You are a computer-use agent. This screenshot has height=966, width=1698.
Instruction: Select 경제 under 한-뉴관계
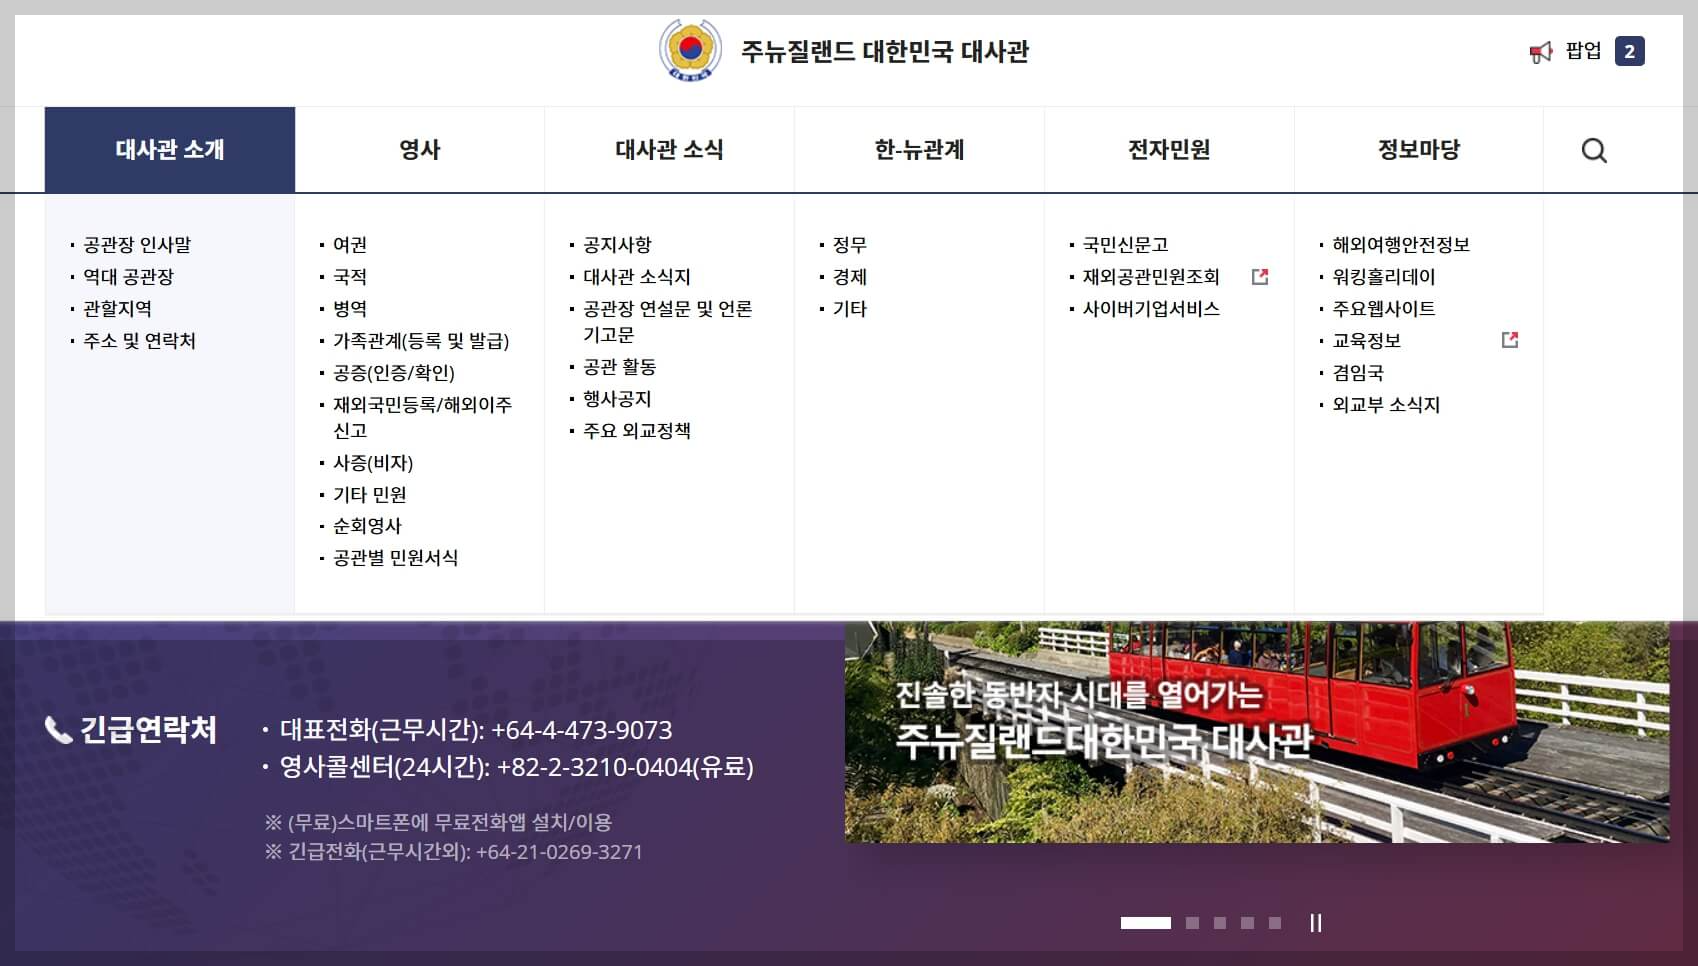click(x=850, y=277)
